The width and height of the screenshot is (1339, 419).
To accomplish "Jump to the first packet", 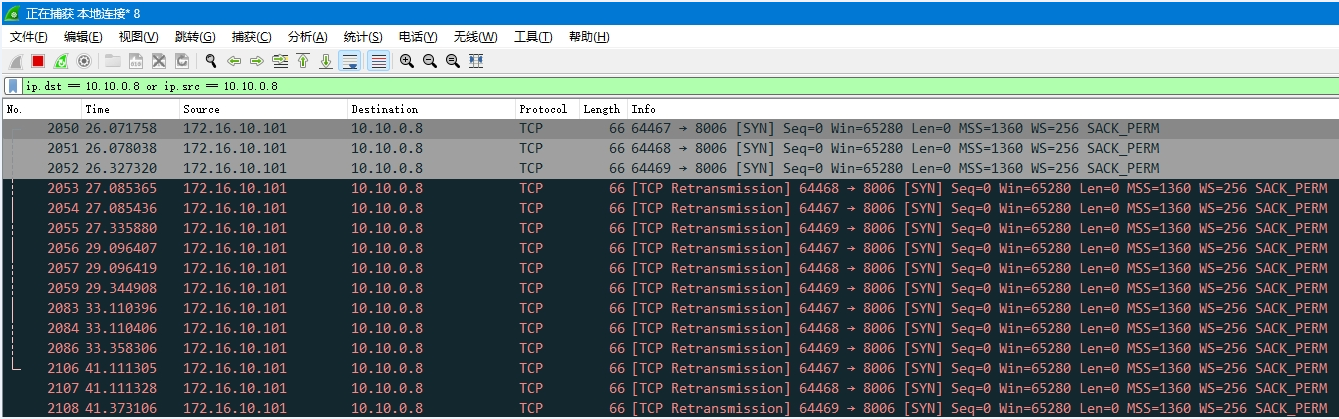I will (303, 61).
